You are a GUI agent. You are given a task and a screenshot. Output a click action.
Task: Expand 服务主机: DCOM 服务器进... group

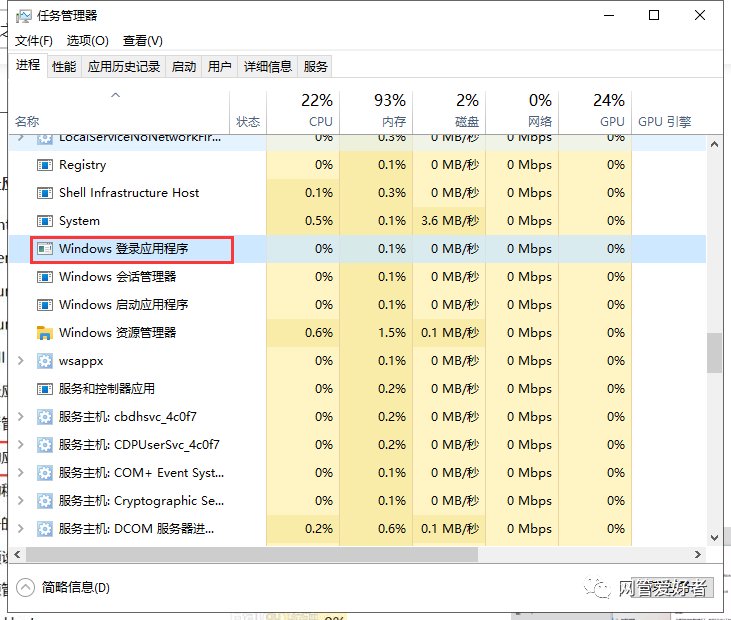coord(21,529)
